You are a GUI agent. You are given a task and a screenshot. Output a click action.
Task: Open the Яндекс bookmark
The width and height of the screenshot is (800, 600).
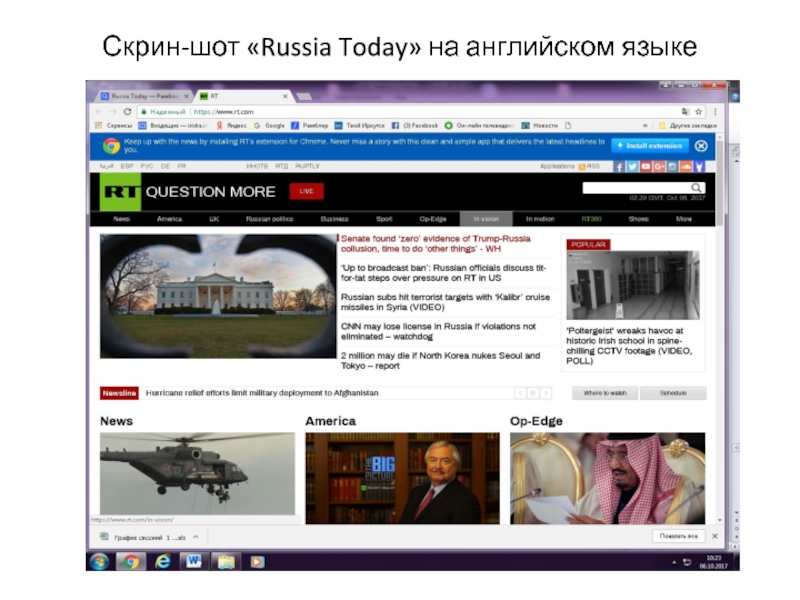[x=231, y=126]
